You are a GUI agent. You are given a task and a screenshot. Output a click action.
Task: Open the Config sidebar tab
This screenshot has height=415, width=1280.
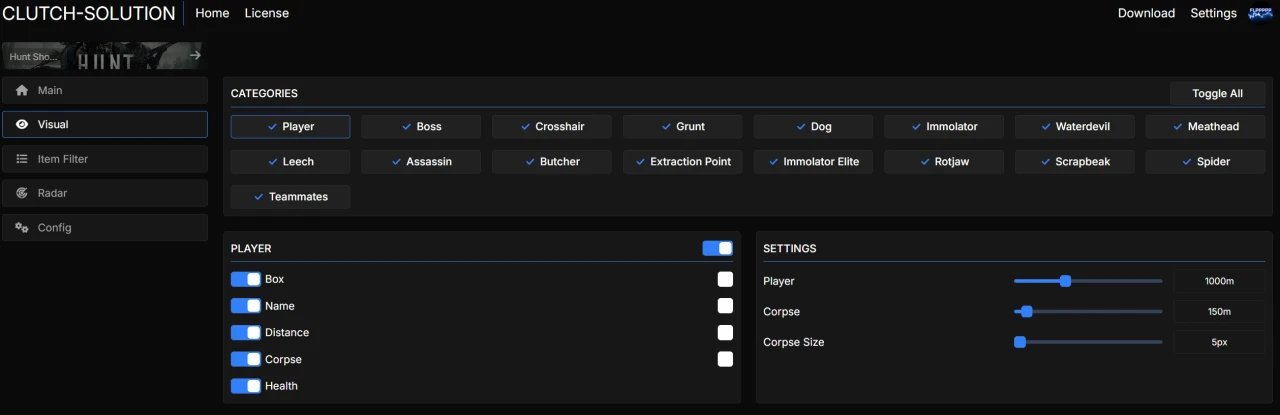coord(105,227)
